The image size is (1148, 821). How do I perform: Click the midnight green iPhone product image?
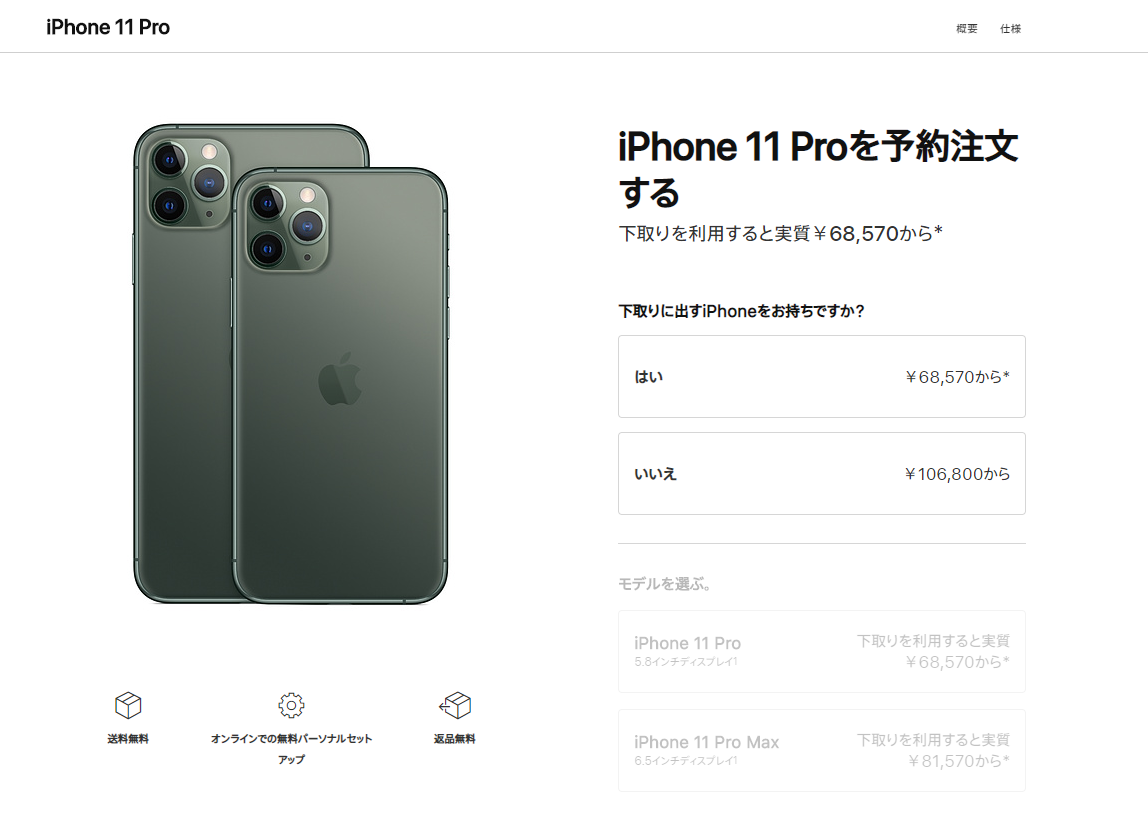click(x=291, y=364)
